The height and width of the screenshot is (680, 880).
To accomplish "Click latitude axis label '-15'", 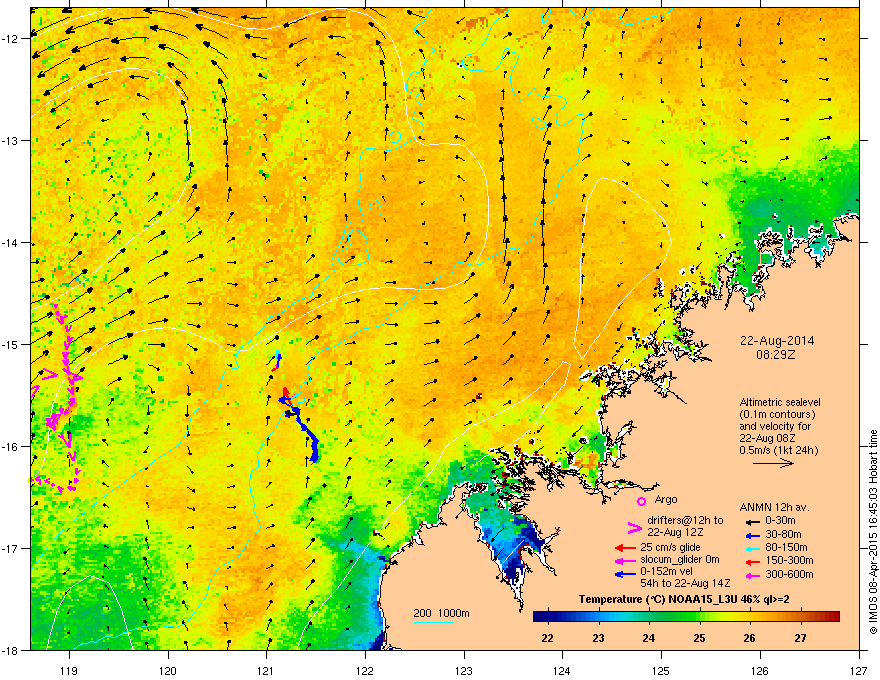I will pos(12,344).
